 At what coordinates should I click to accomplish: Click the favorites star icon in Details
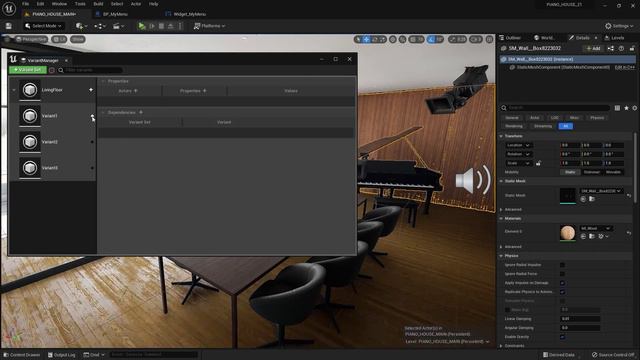pos(626,108)
